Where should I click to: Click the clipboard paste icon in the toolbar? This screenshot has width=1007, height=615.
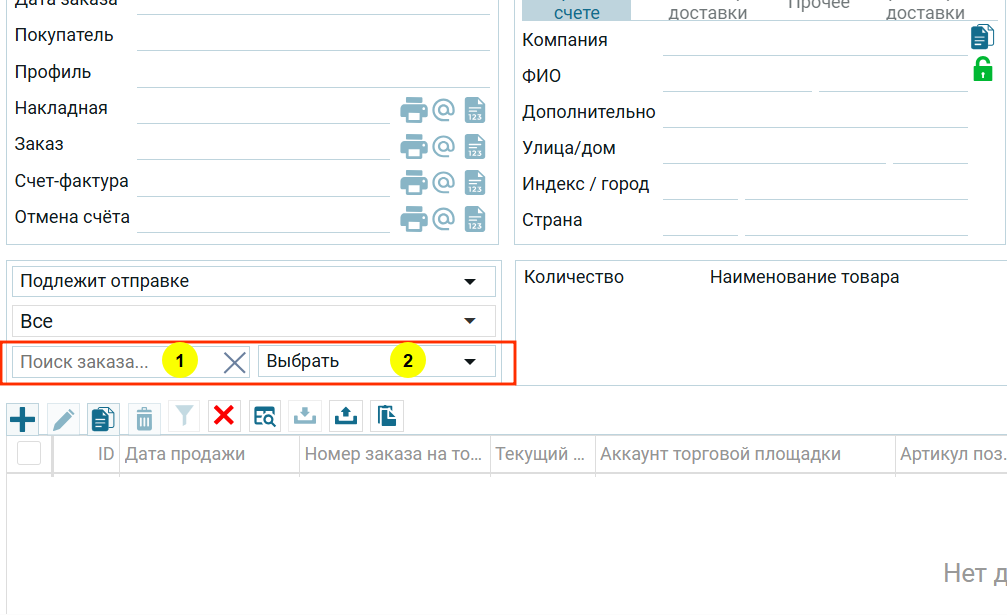click(386, 417)
